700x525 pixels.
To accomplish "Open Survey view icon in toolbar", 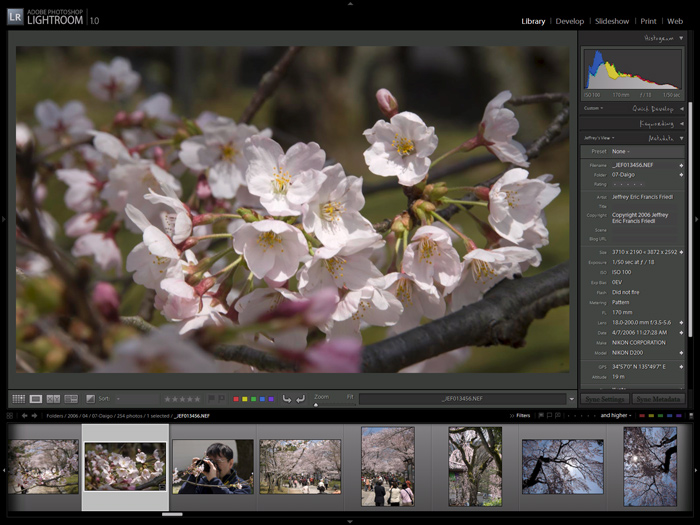I will [x=71, y=399].
